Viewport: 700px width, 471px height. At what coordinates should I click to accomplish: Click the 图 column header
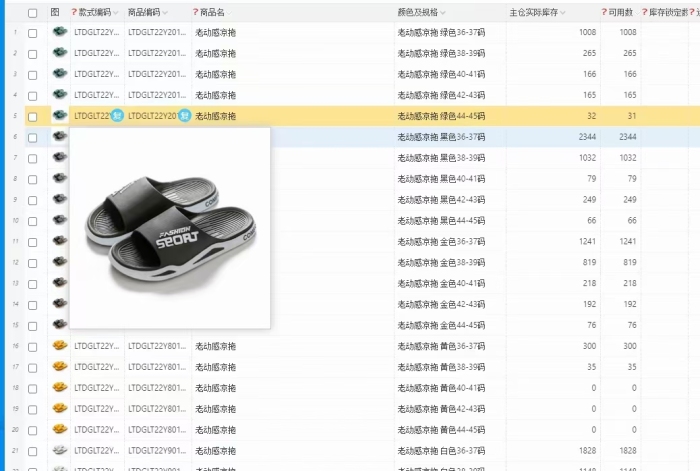55,13
